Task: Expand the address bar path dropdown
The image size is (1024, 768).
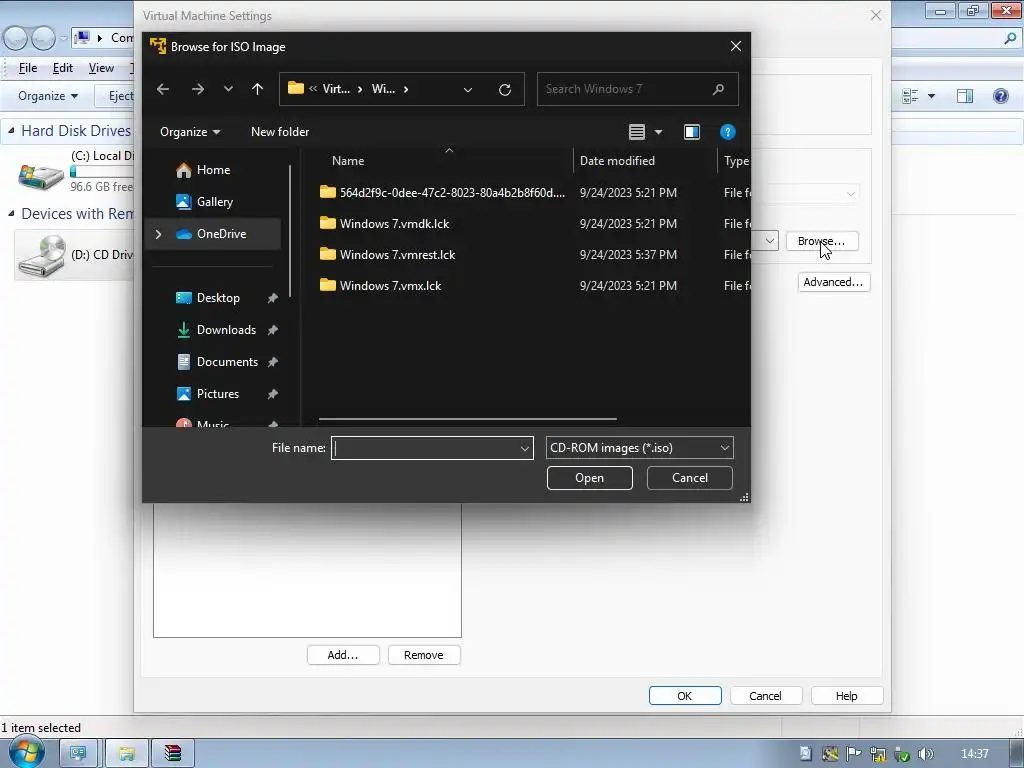Action: 468,89
